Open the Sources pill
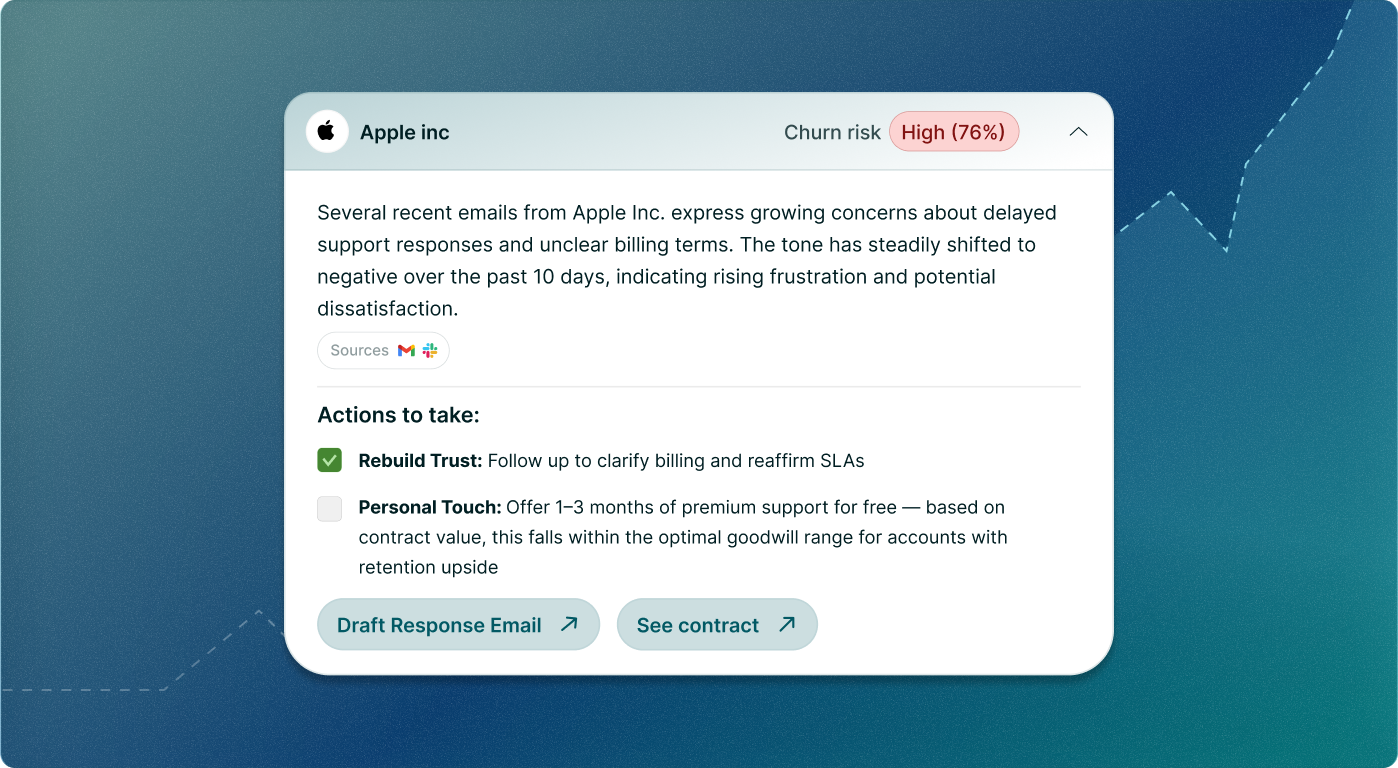1398x768 pixels. [x=383, y=351]
